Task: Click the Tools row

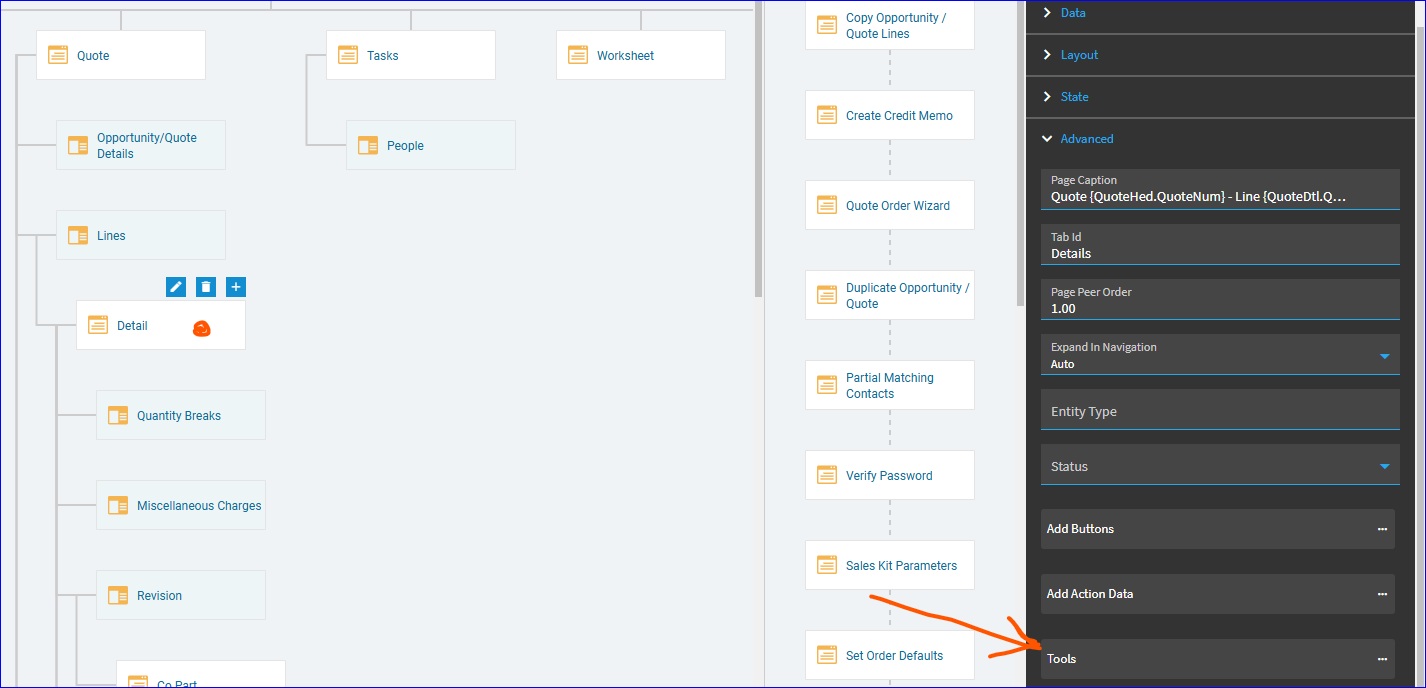Action: point(1218,659)
